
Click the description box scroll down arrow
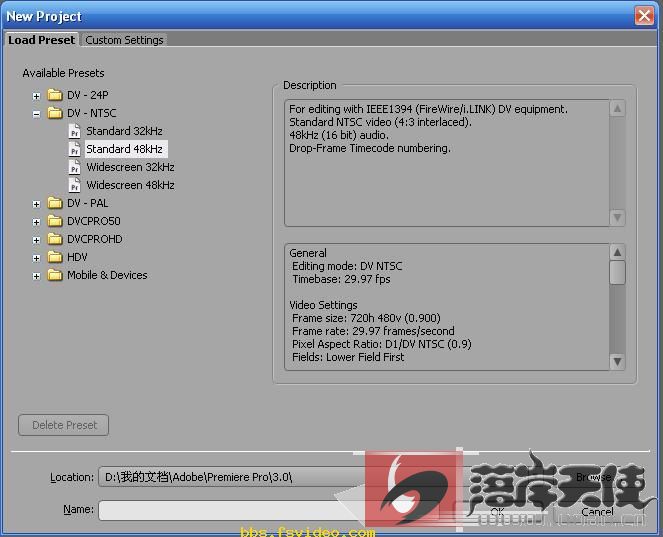(617, 217)
